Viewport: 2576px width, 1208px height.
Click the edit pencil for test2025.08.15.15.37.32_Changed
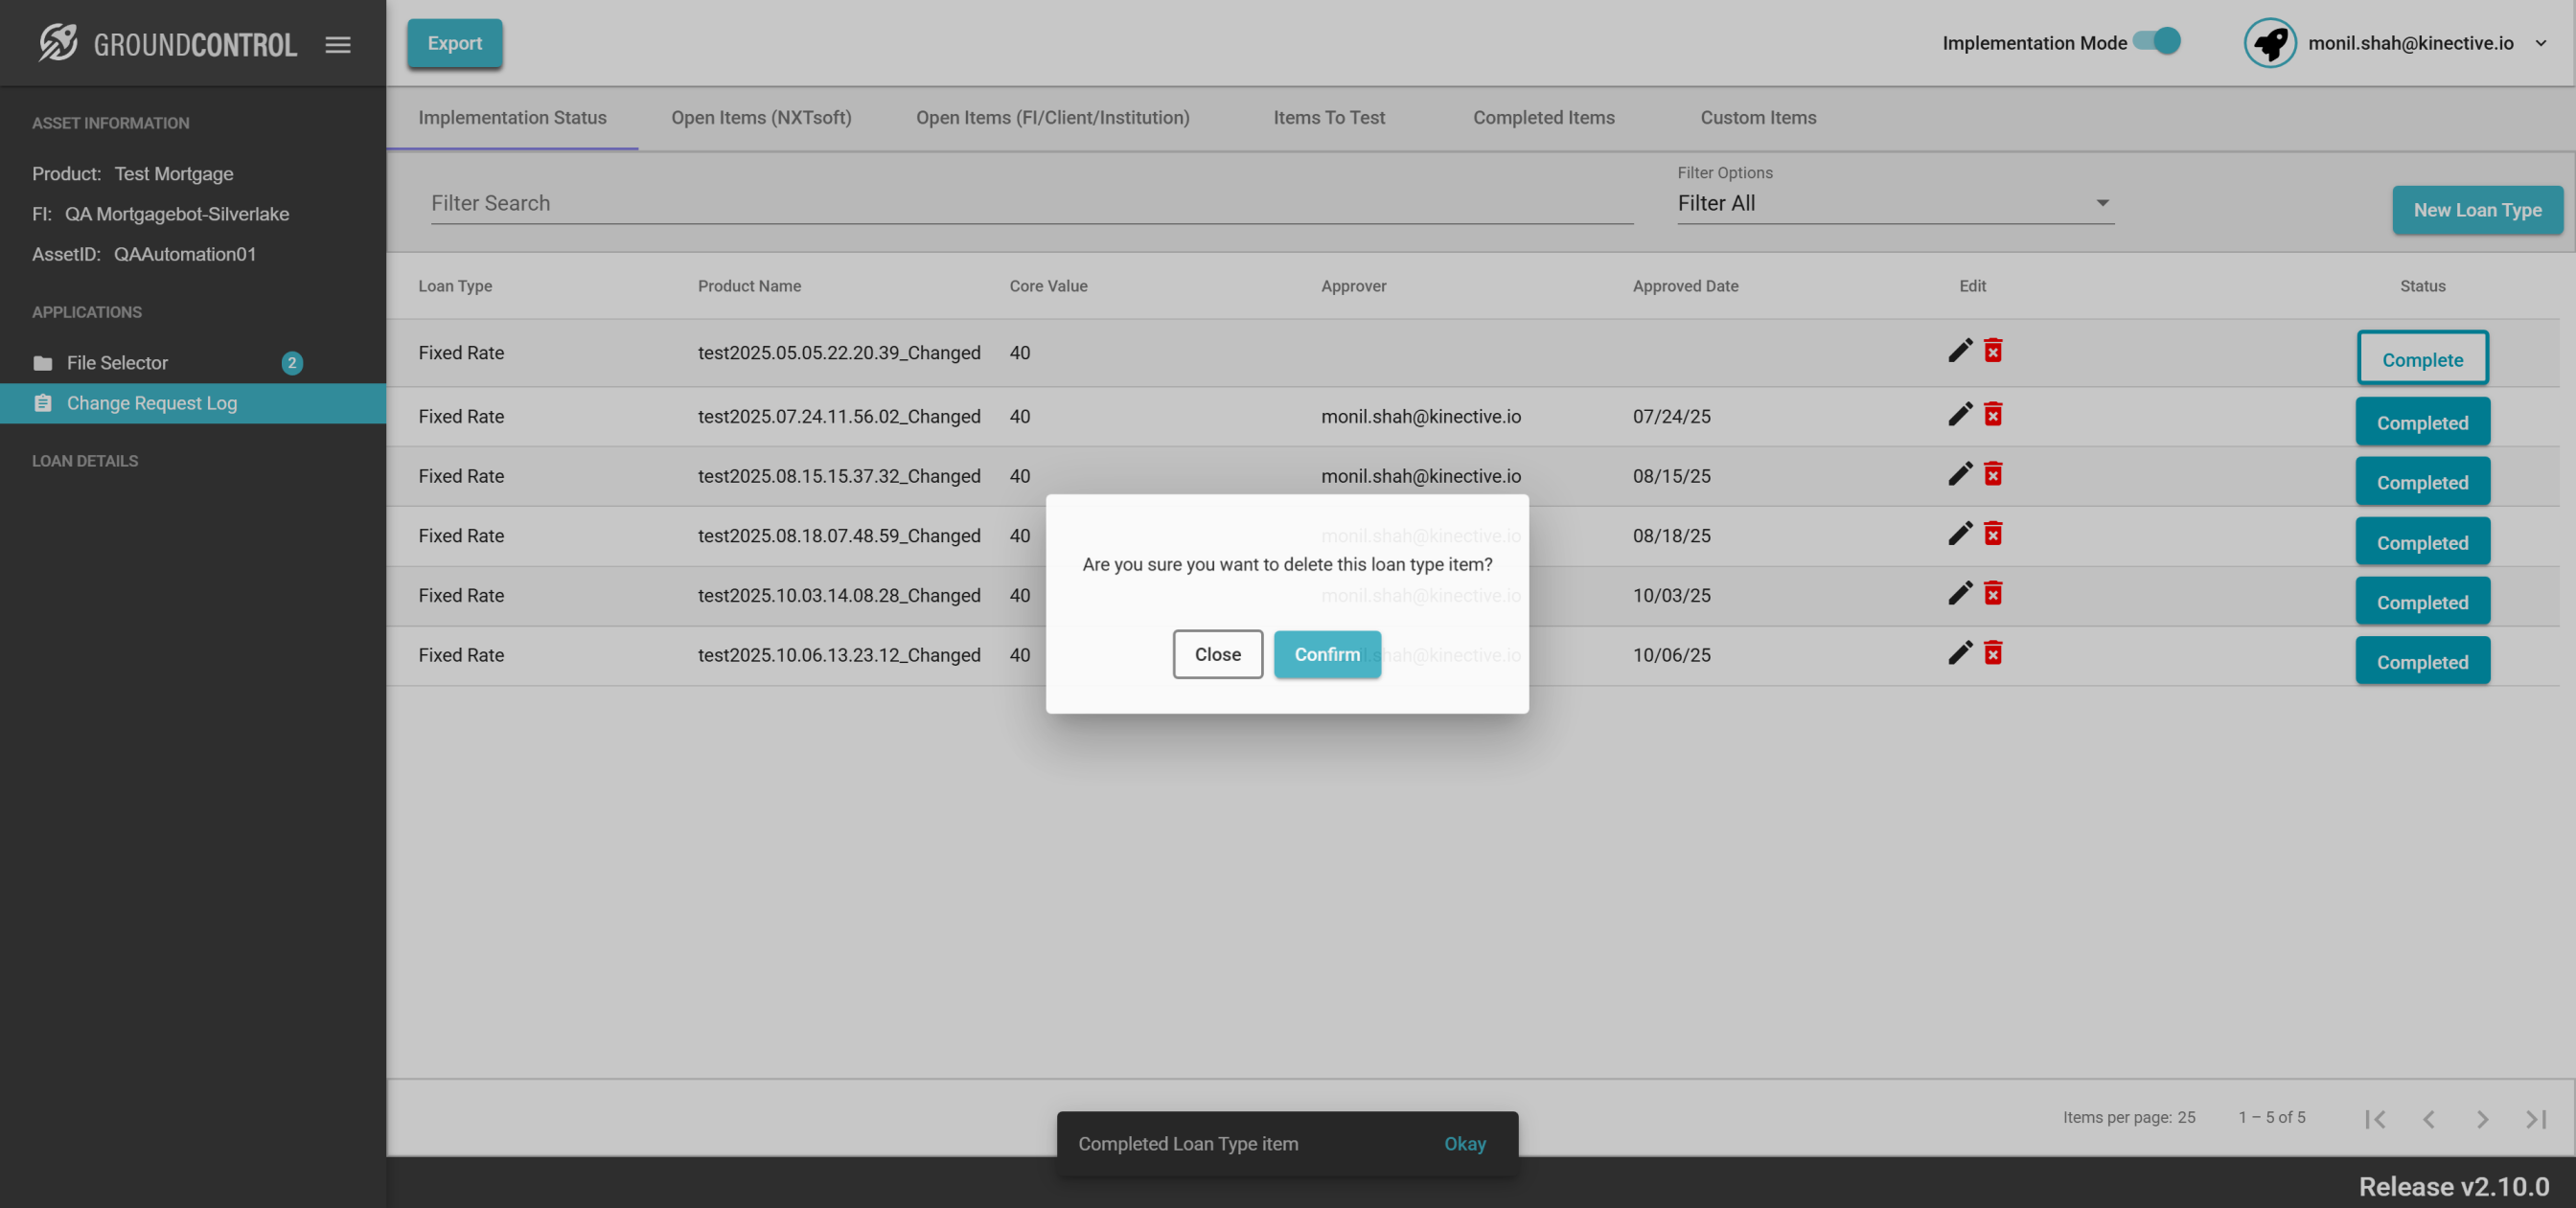(1960, 474)
